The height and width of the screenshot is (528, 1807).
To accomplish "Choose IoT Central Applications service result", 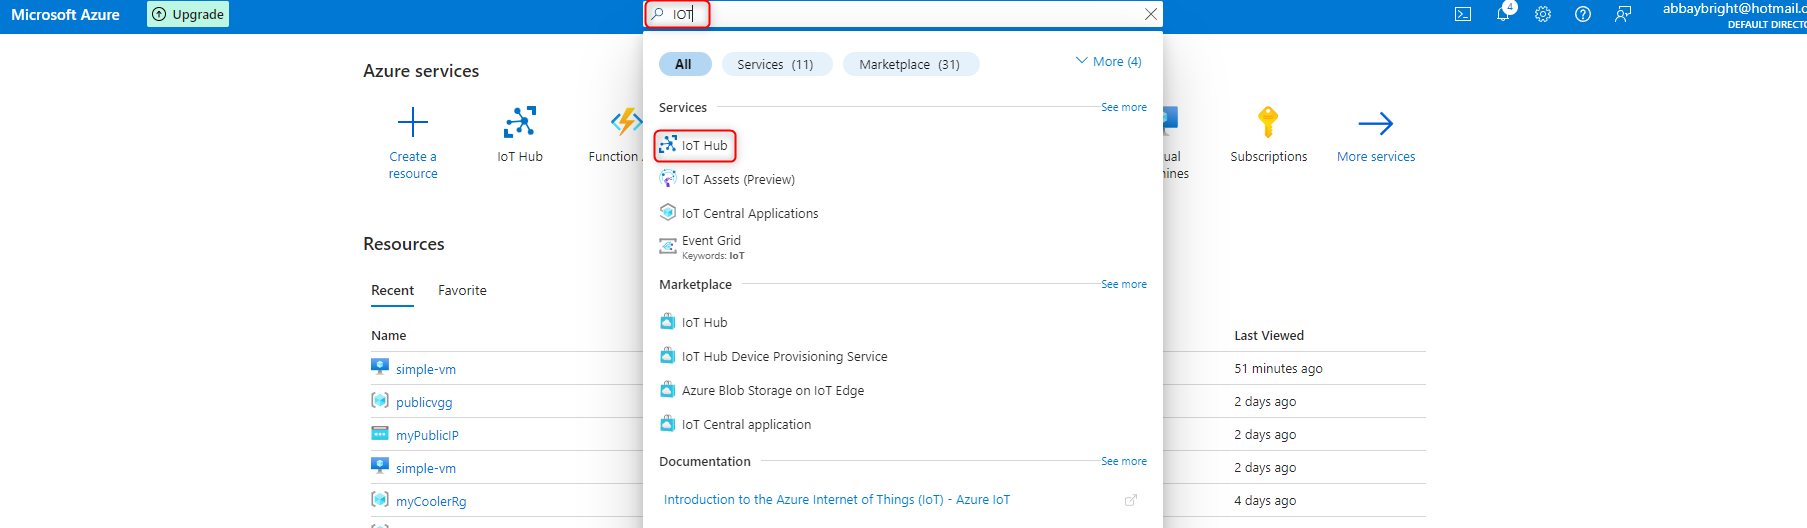I will 749,213.
